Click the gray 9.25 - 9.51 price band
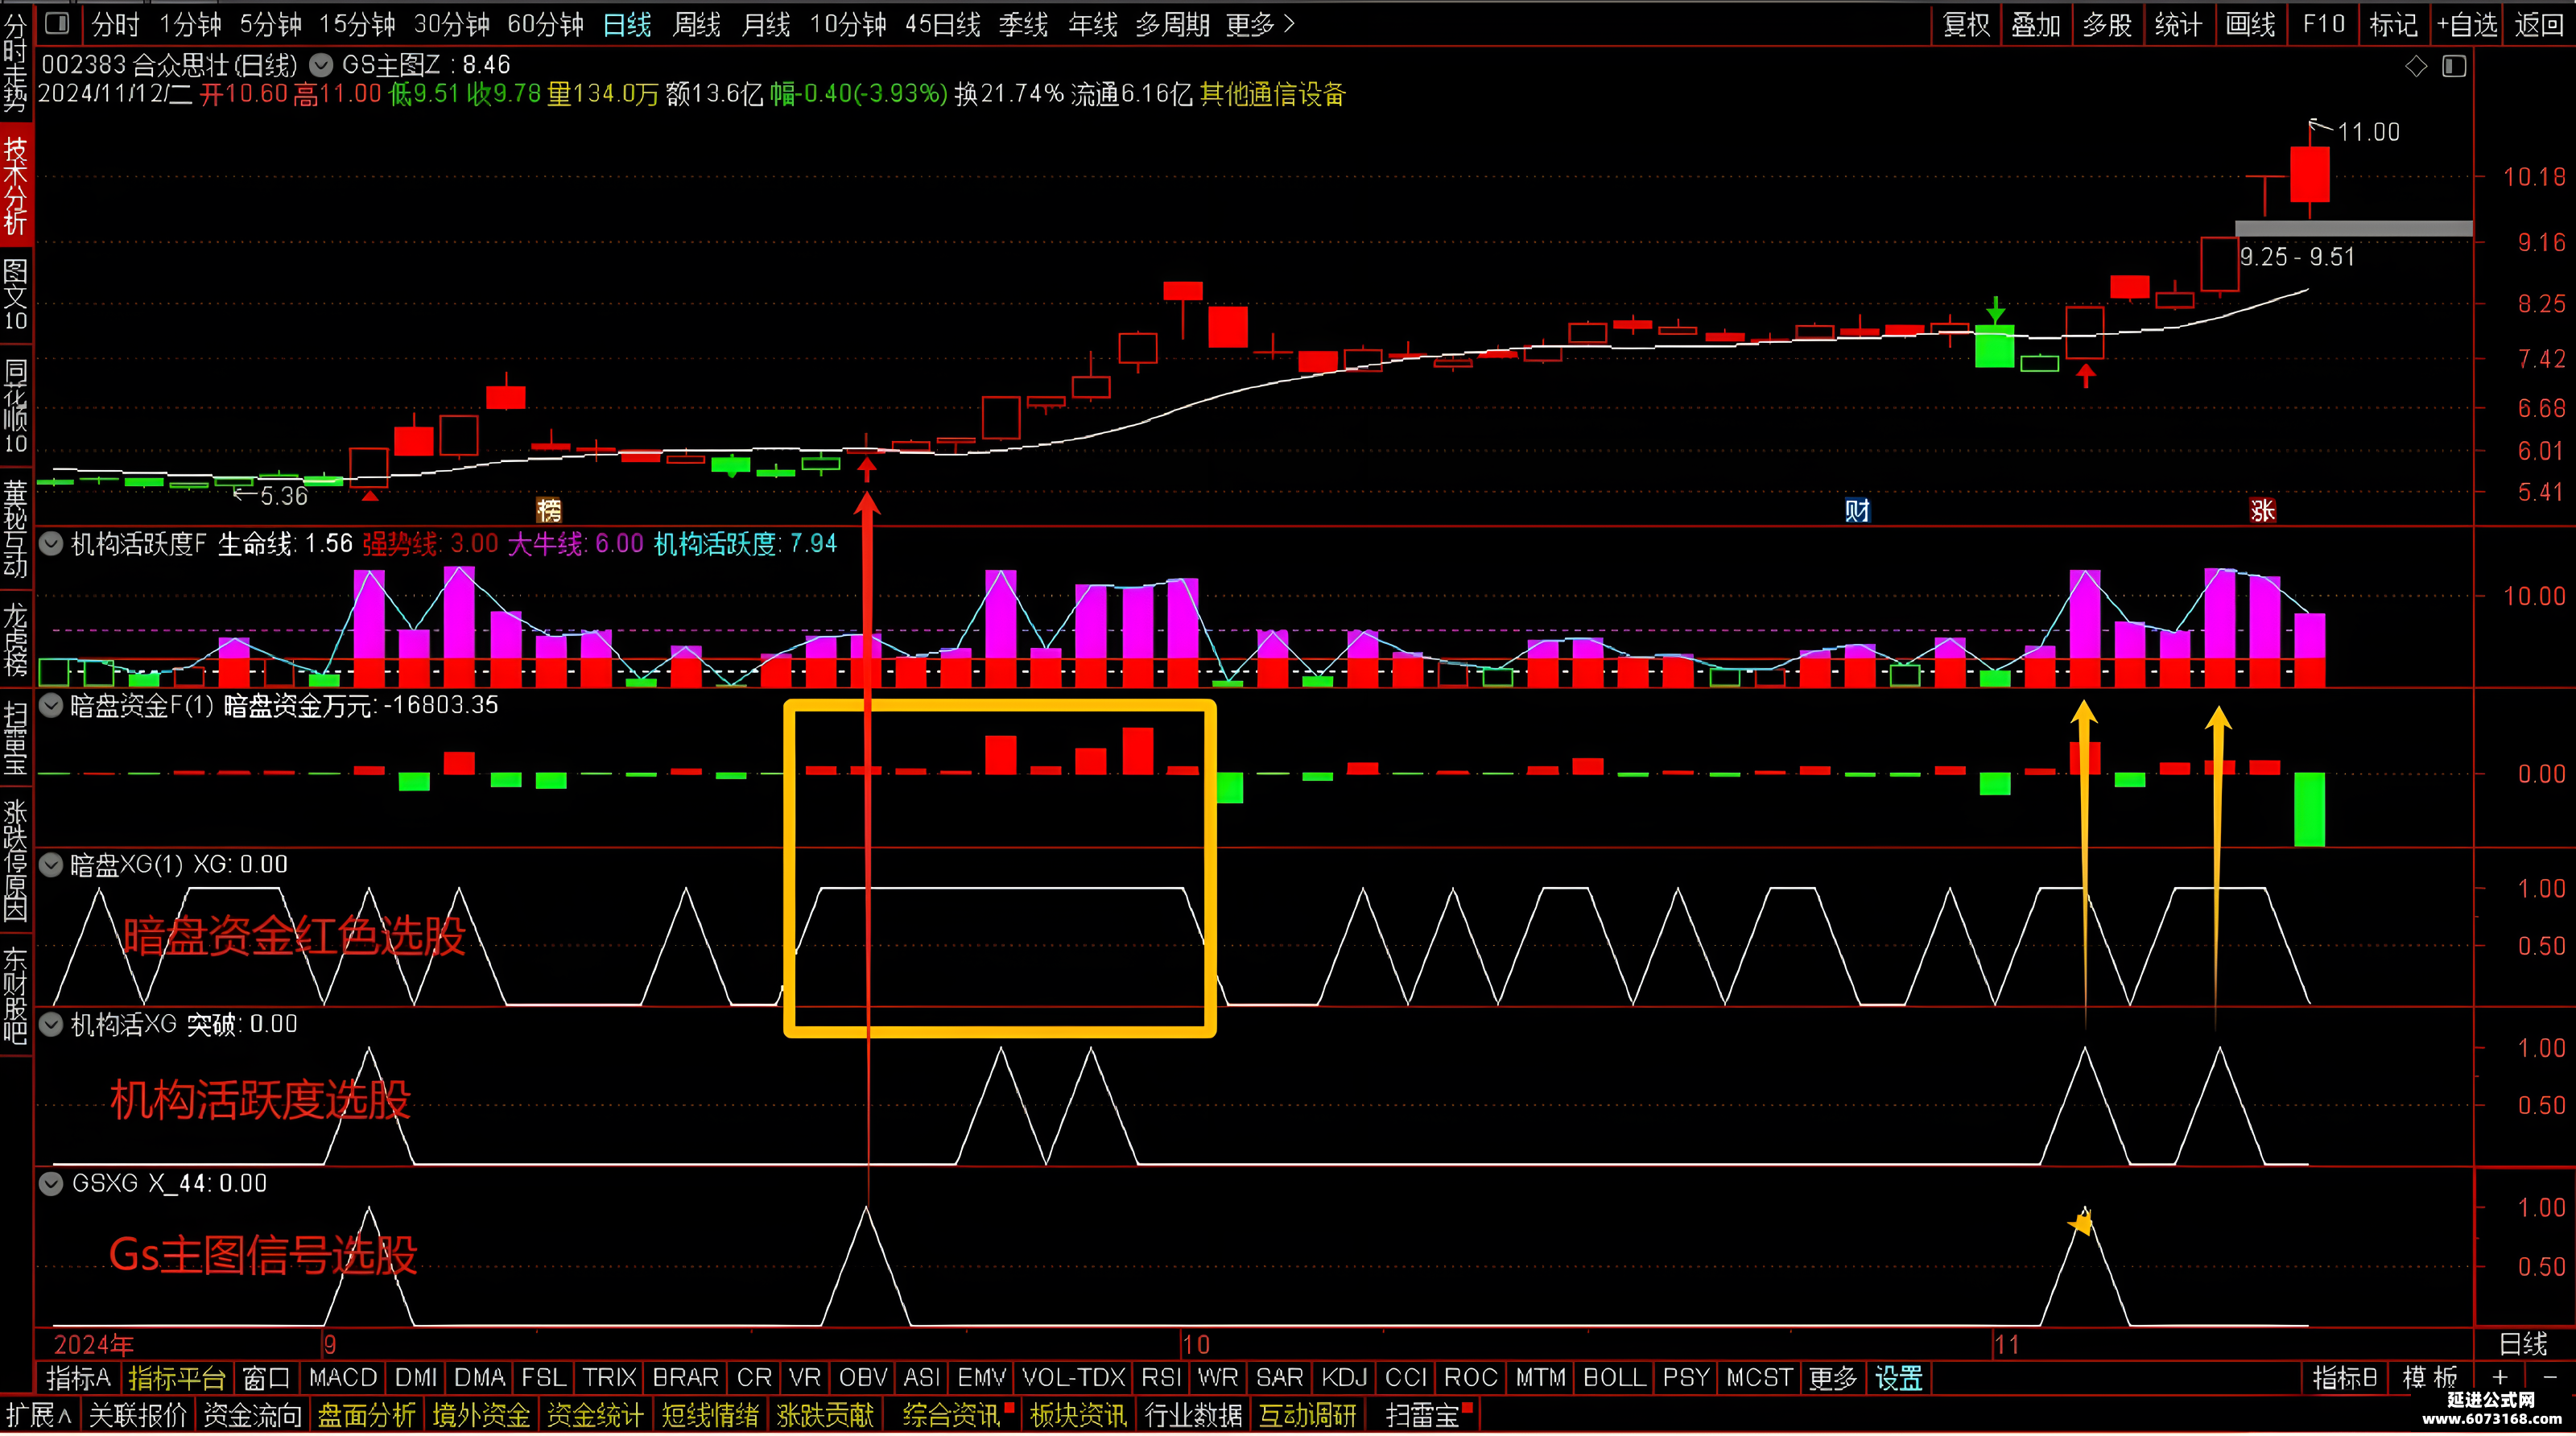The width and height of the screenshot is (2576, 1436). (x=2353, y=228)
